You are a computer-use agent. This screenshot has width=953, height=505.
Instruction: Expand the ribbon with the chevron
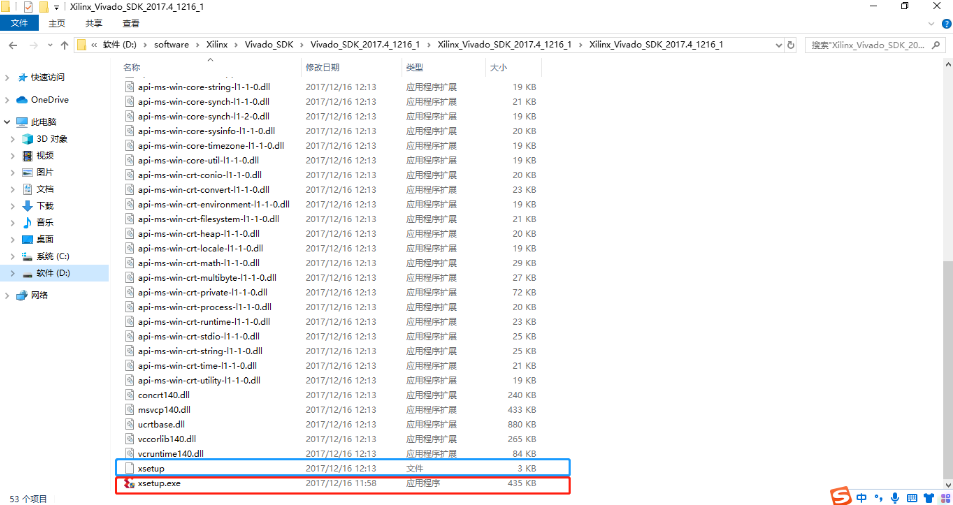coord(932,24)
